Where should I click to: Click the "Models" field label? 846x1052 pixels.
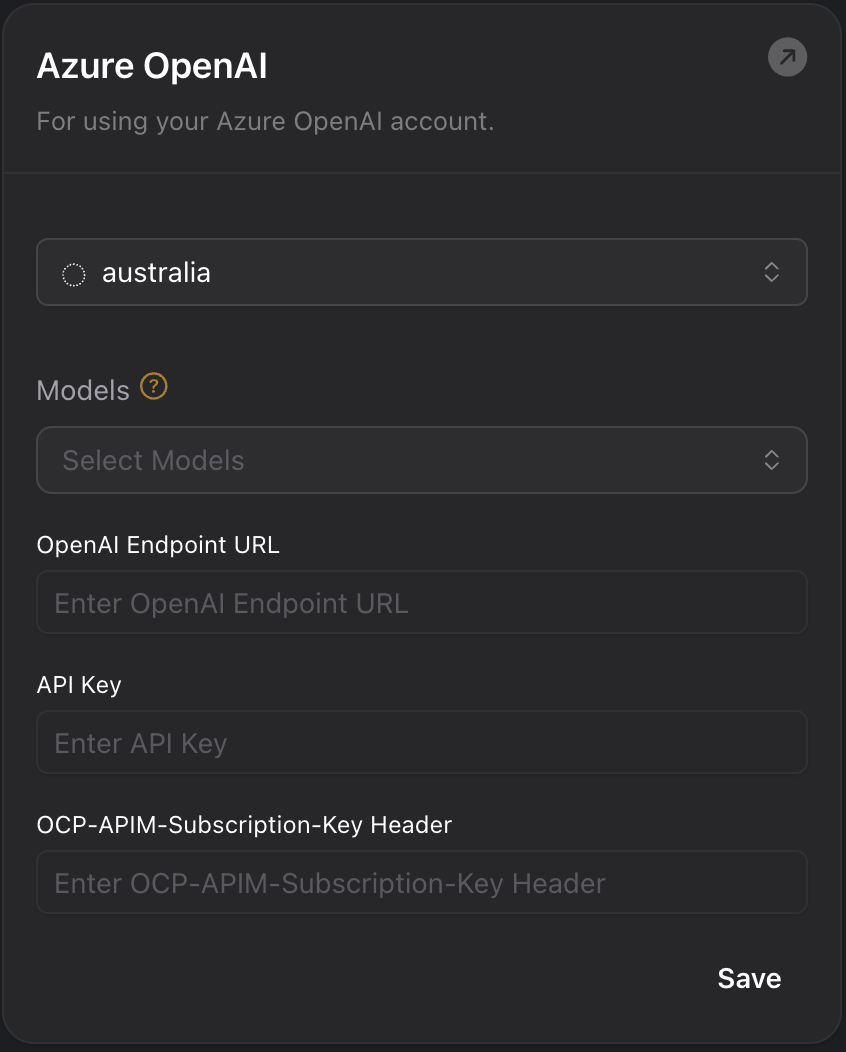pyautogui.click(x=83, y=390)
